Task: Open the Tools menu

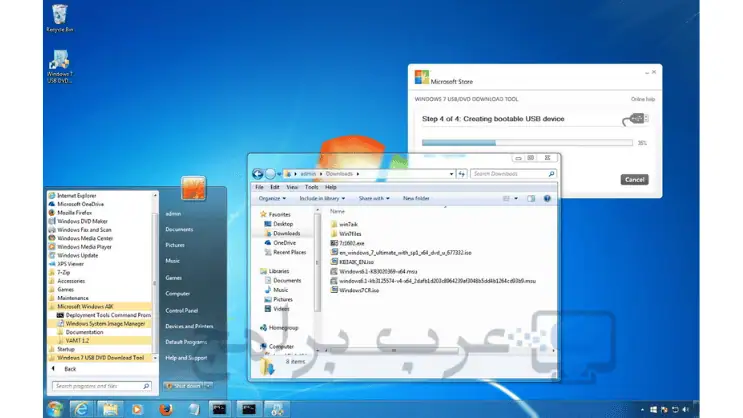Action: pyautogui.click(x=311, y=187)
